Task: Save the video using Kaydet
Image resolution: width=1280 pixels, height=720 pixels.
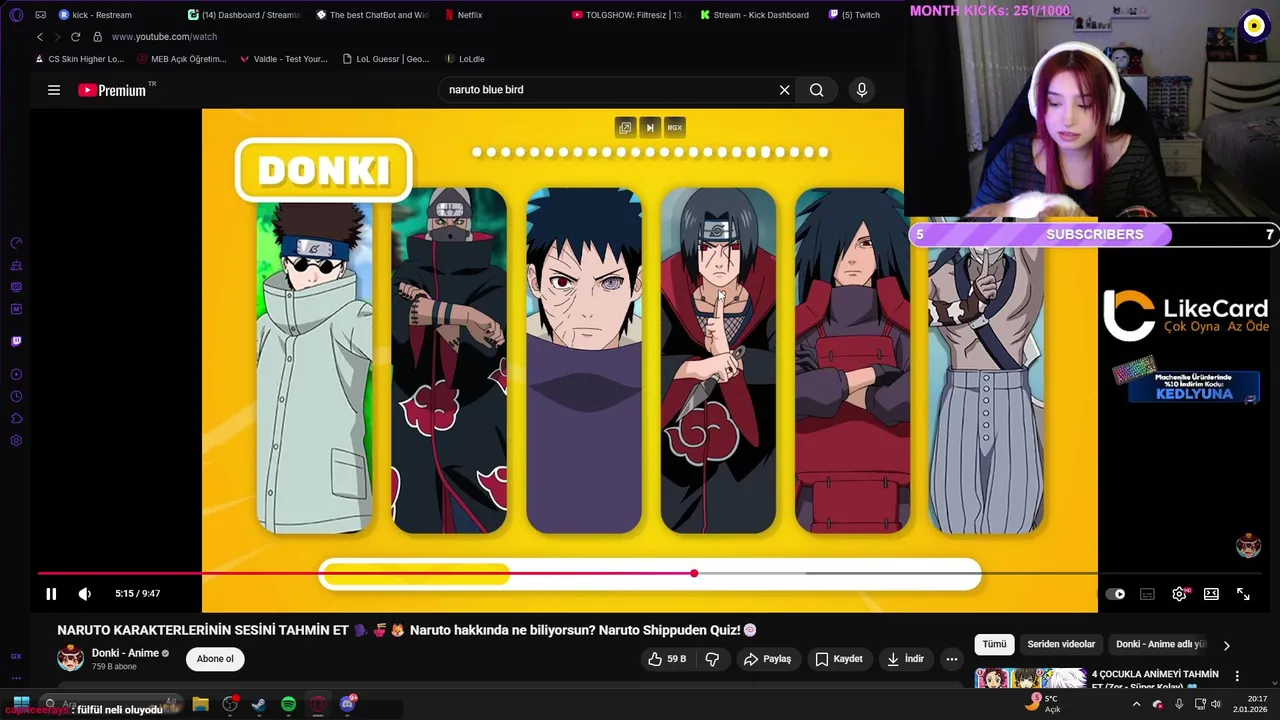Action: click(x=838, y=659)
